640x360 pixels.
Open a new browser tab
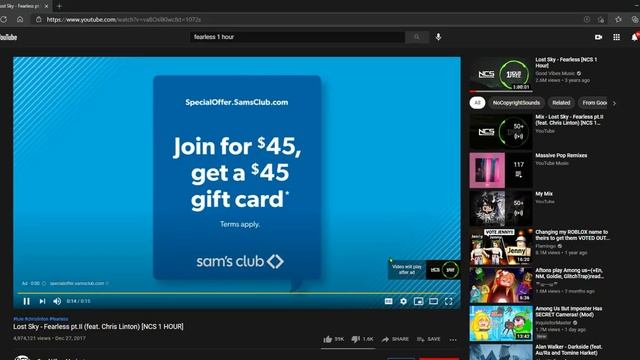click(x=59, y=6)
